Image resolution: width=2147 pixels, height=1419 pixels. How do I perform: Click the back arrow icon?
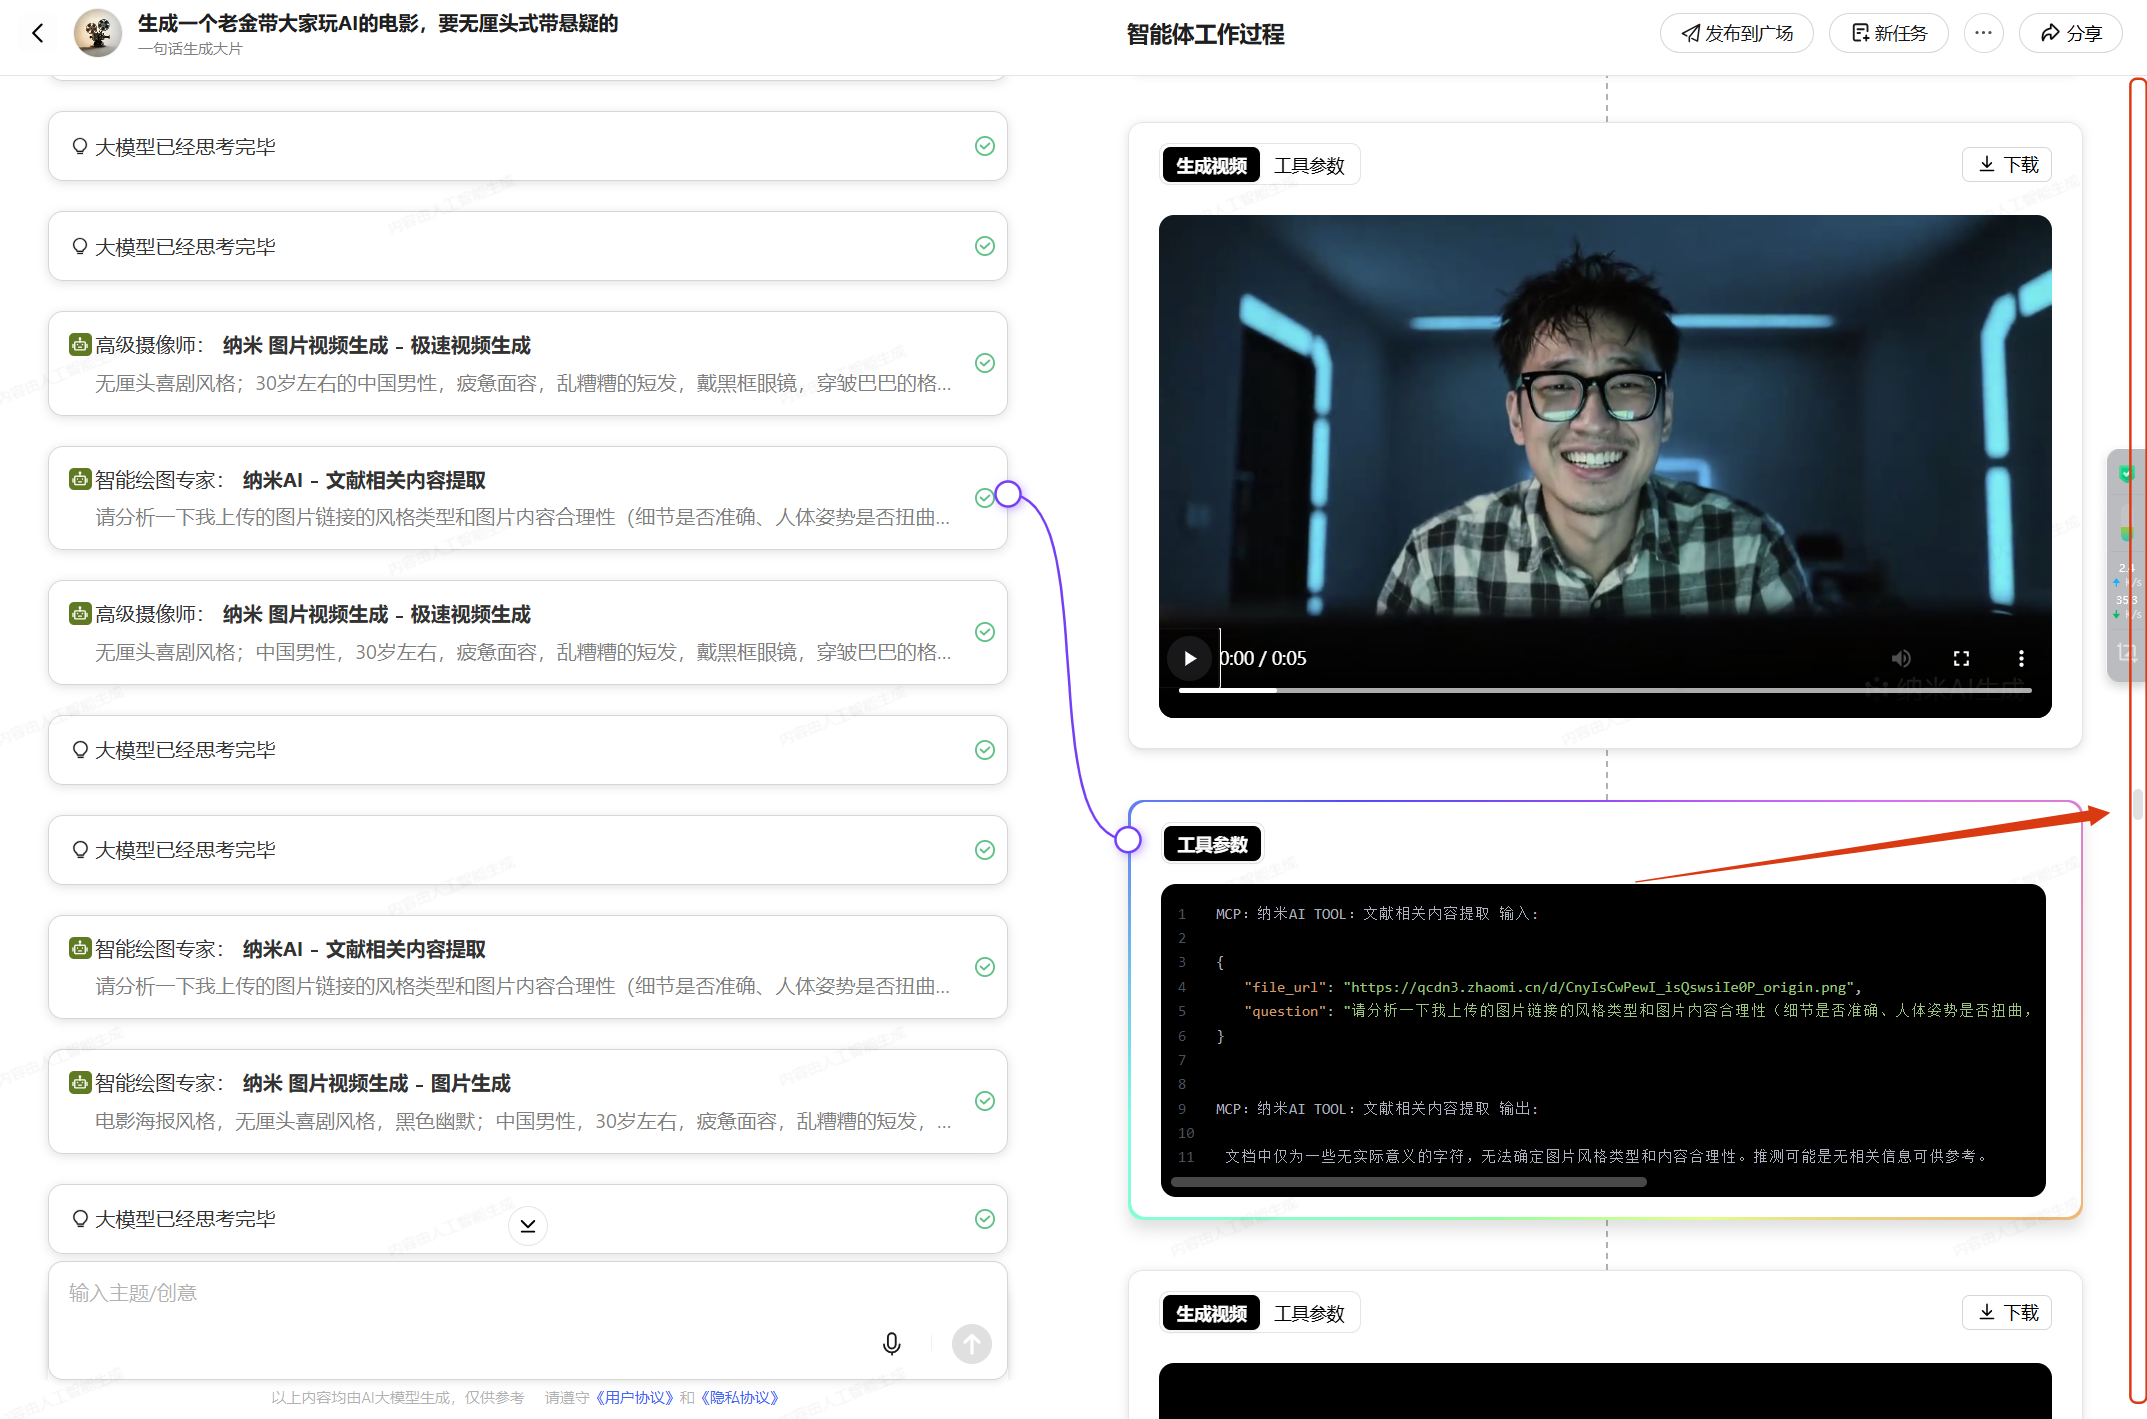pos(38,34)
